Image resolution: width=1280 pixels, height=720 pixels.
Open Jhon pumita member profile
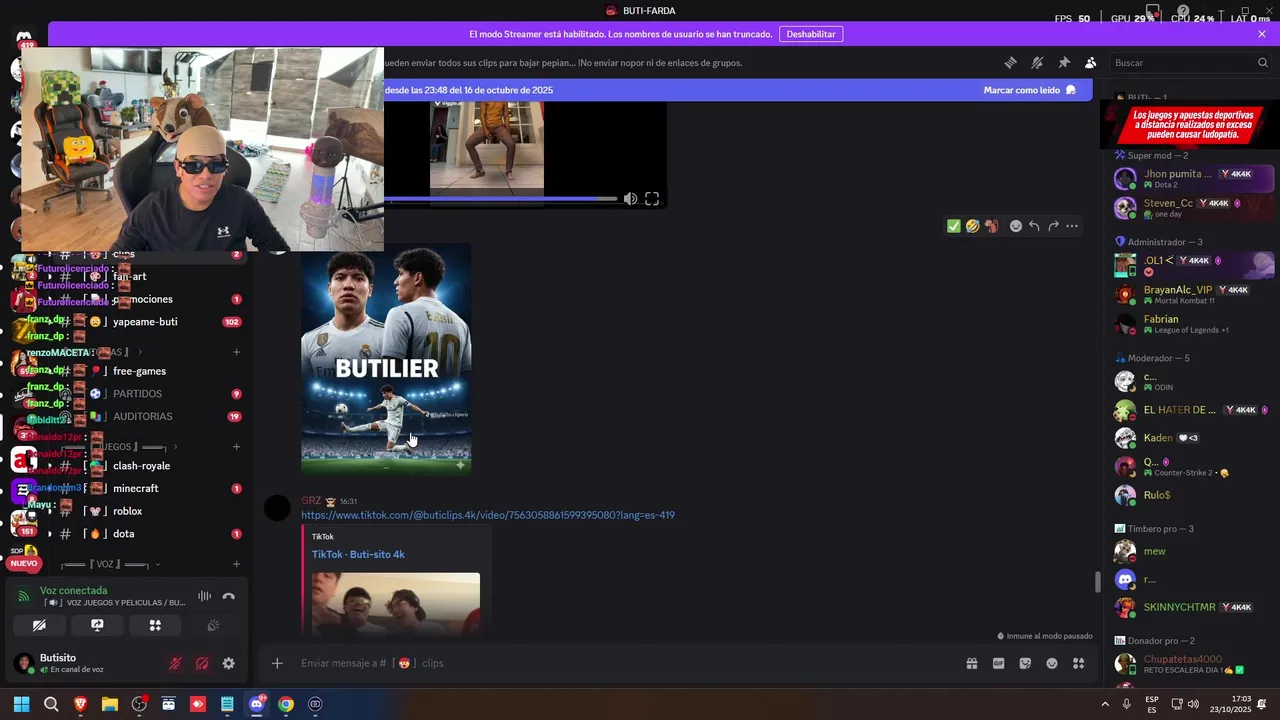pyautogui.click(x=1194, y=179)
